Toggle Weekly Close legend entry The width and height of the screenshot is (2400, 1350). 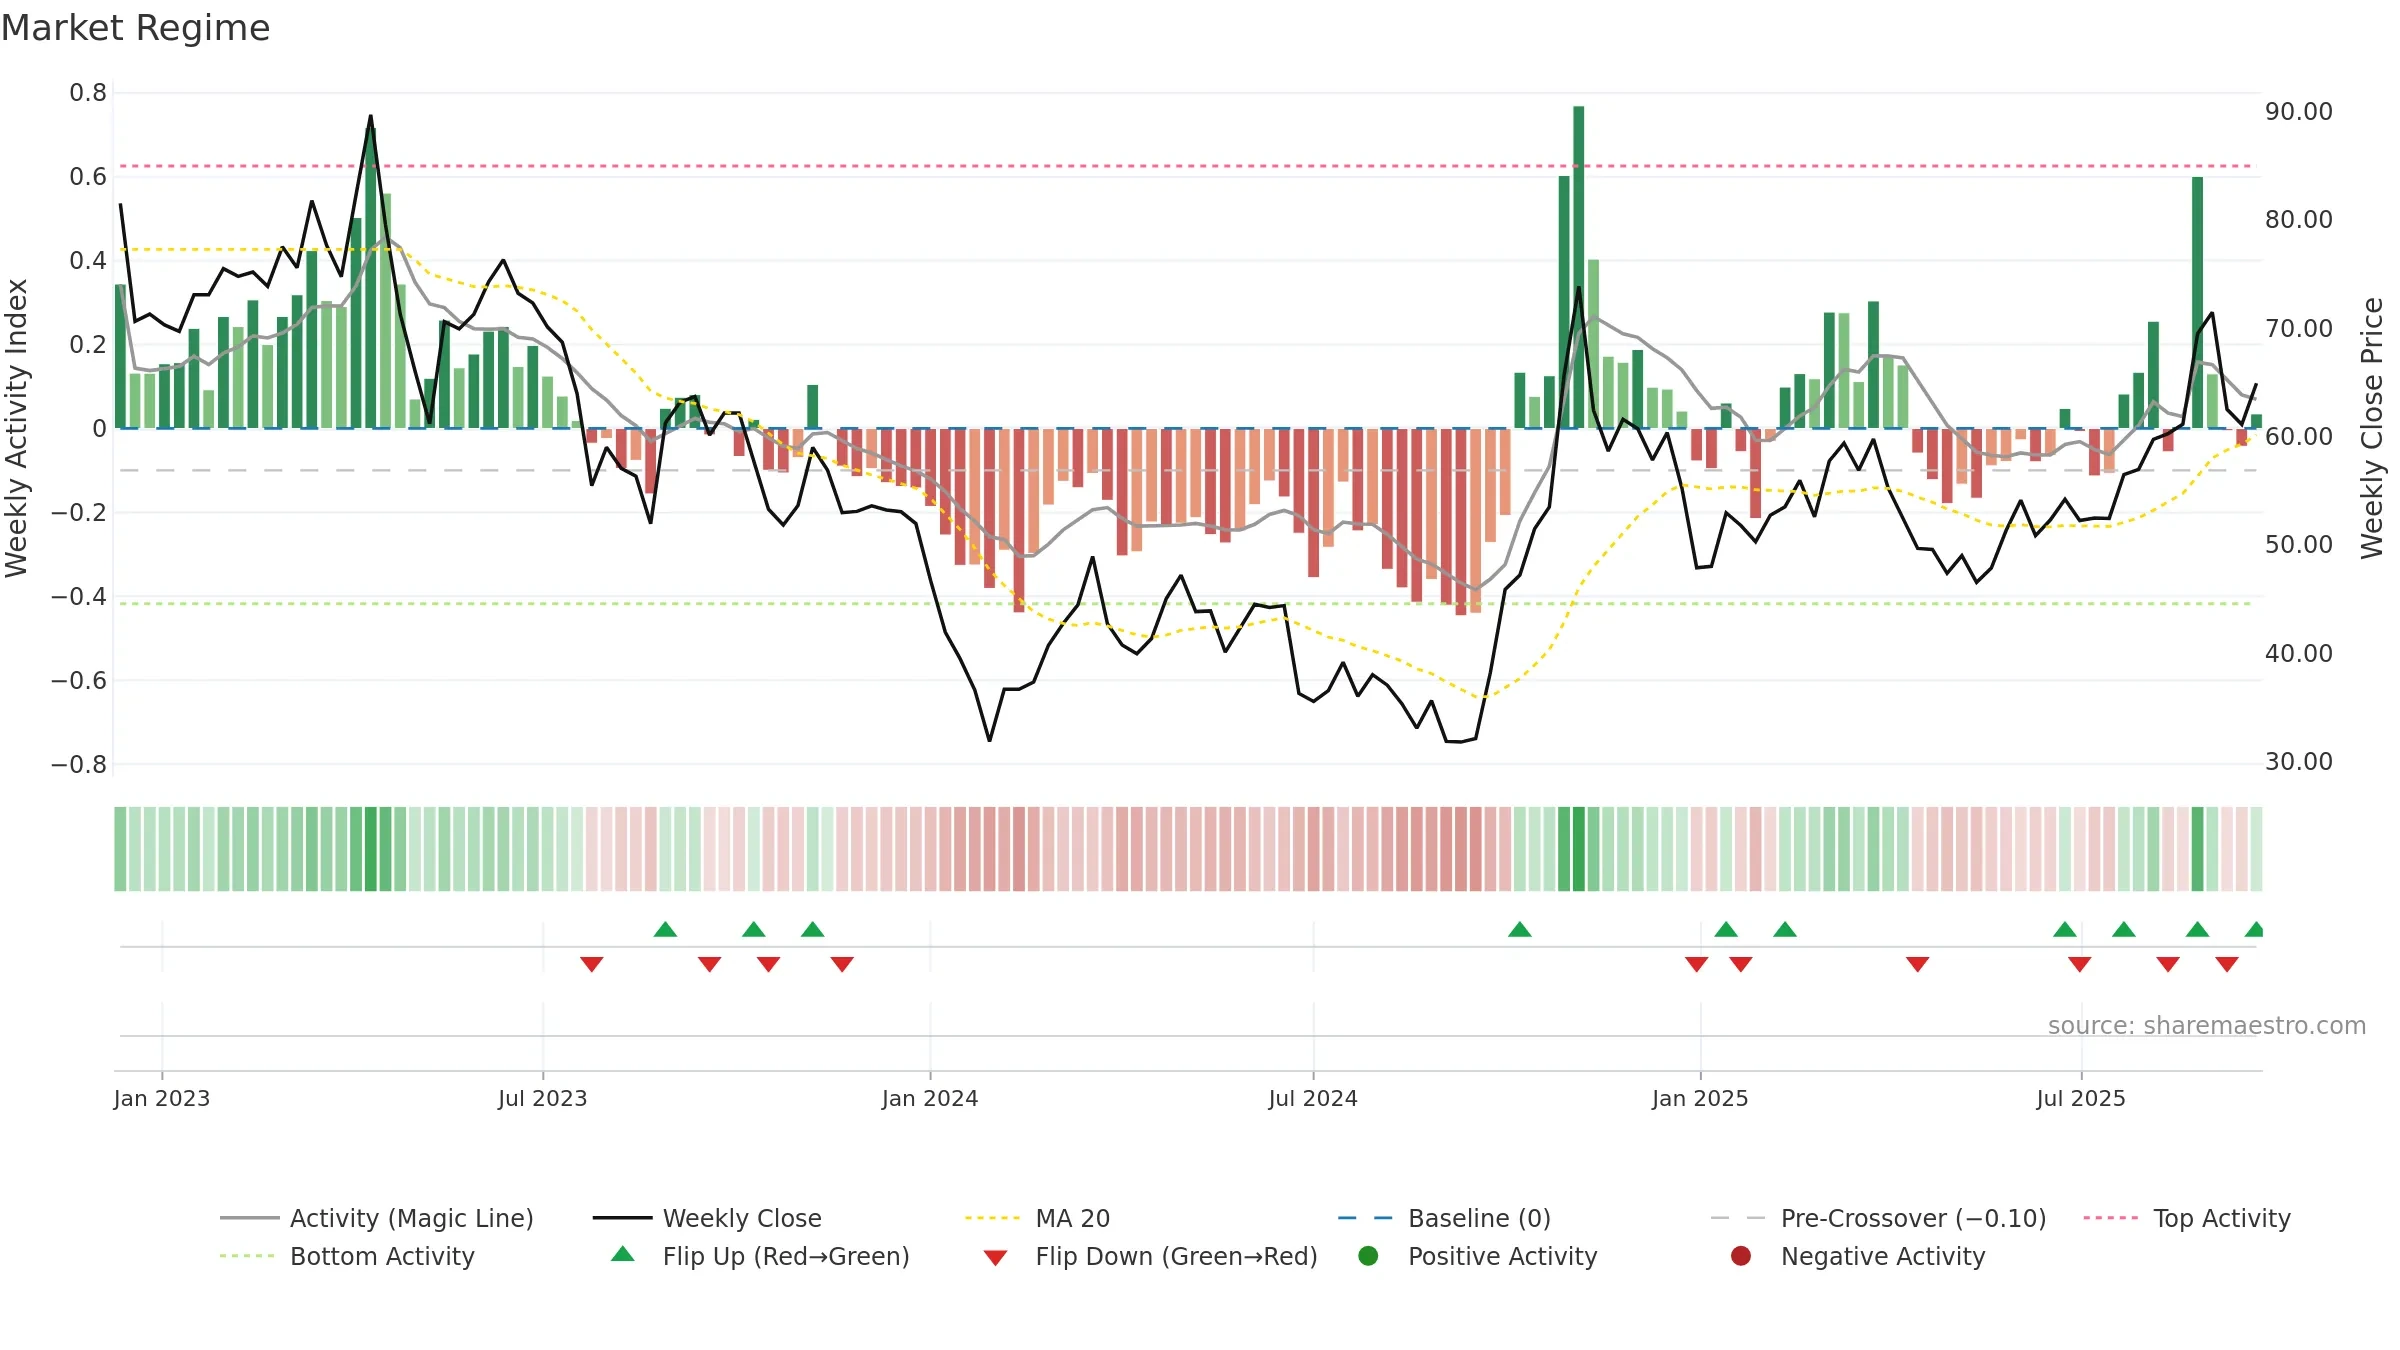707,1218
